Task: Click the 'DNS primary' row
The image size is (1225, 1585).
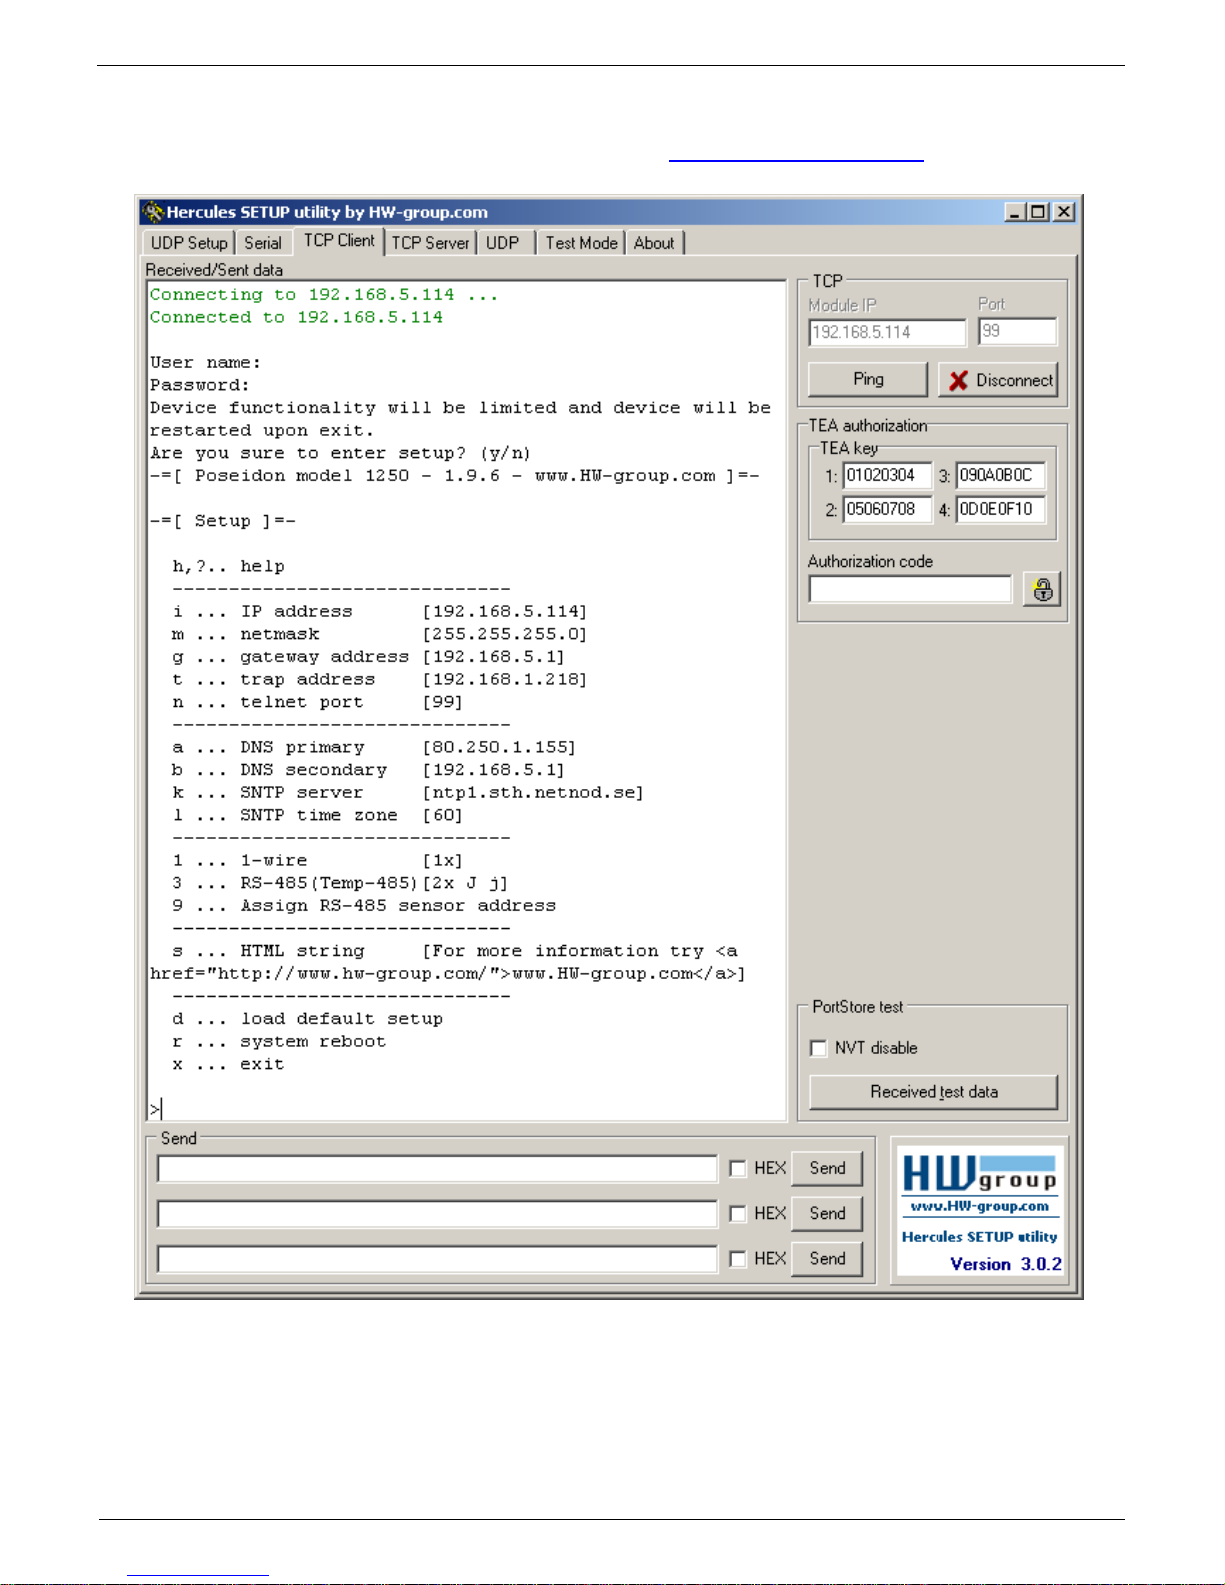Action: (x=374, y=747)
